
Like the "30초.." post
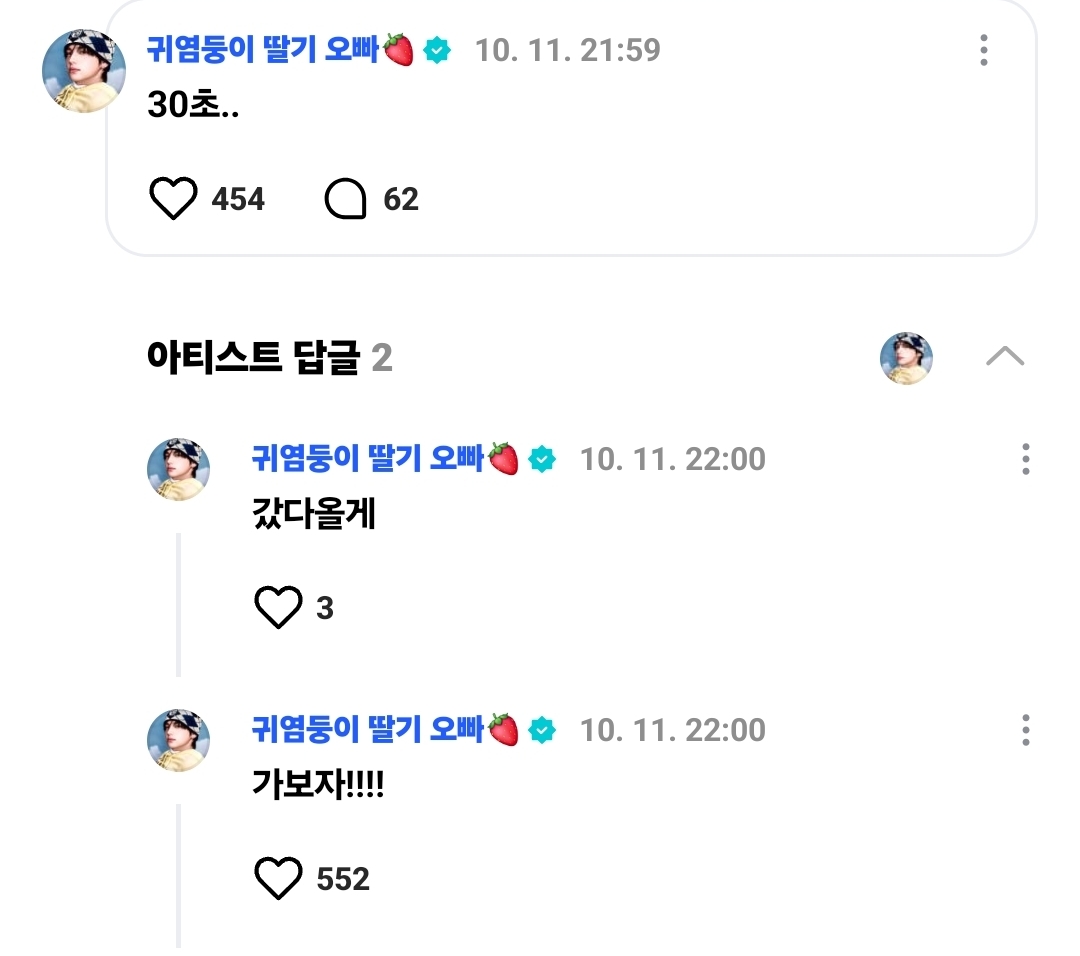coord(173,199)
